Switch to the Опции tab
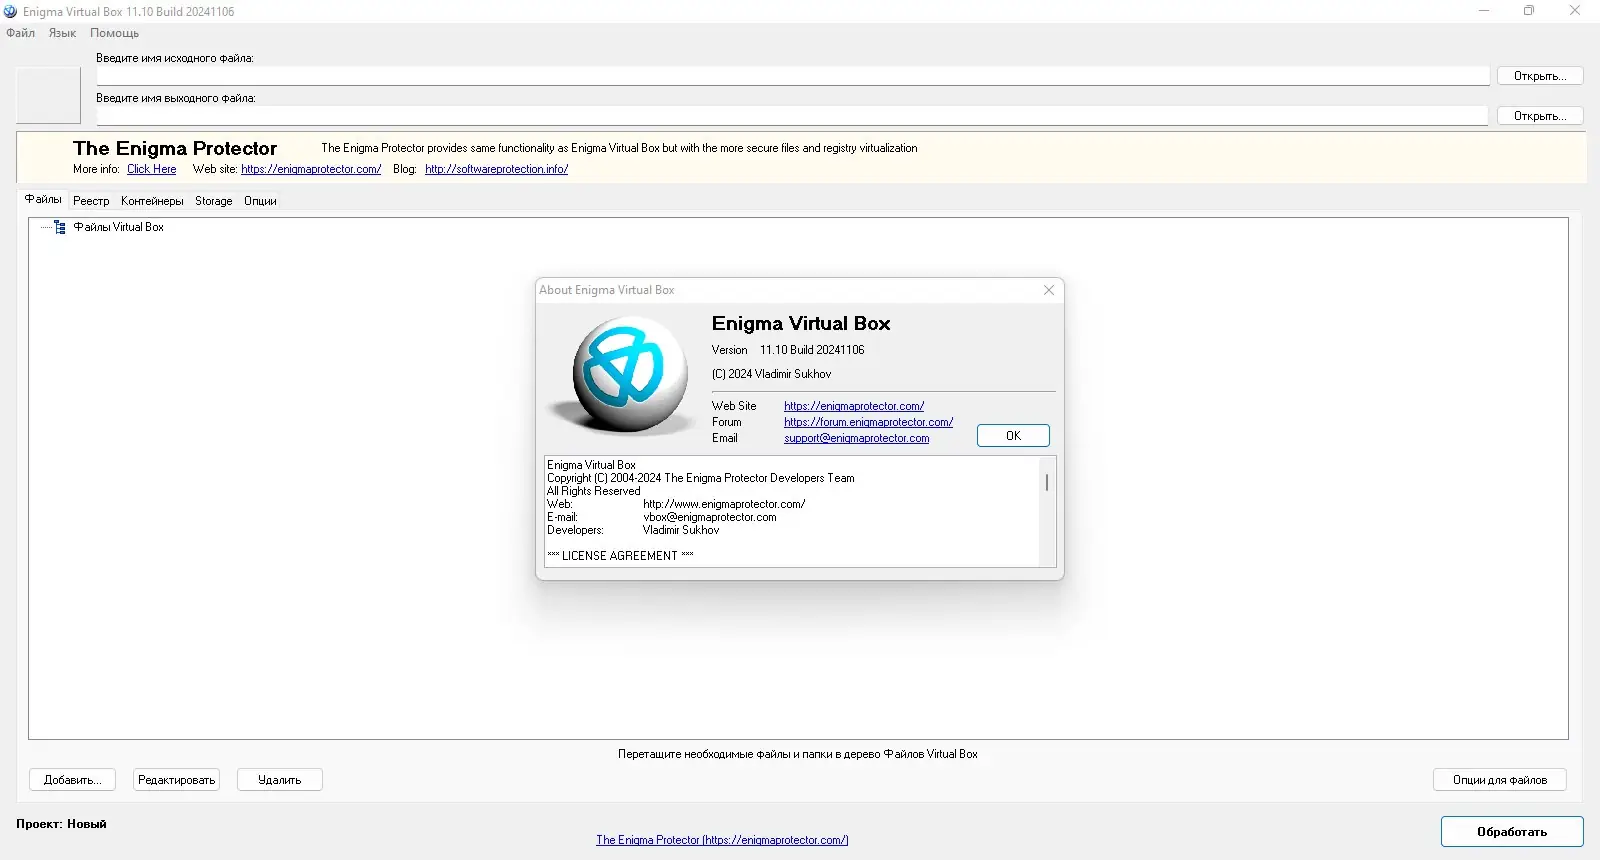Image resolution: width=1600 pixels, height=860 pixels. pos(260,201)
